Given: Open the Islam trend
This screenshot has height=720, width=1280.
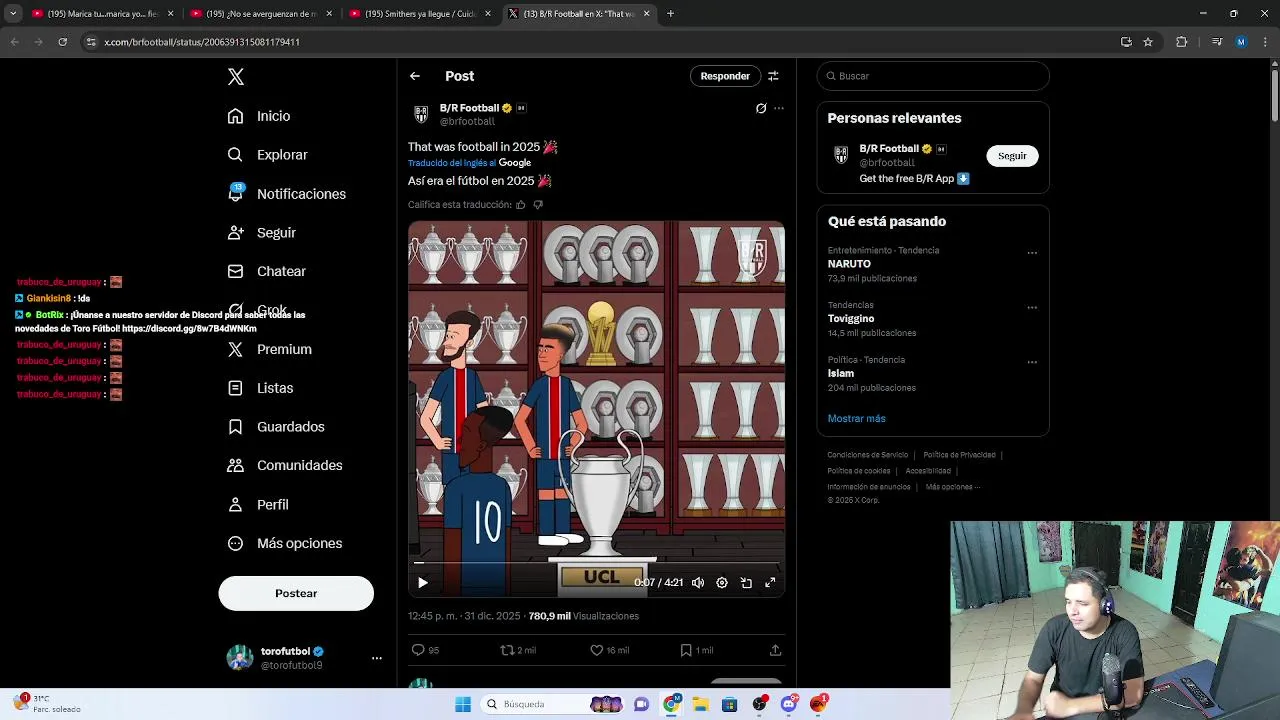Looking at the screenshot, I should [841, 373].
